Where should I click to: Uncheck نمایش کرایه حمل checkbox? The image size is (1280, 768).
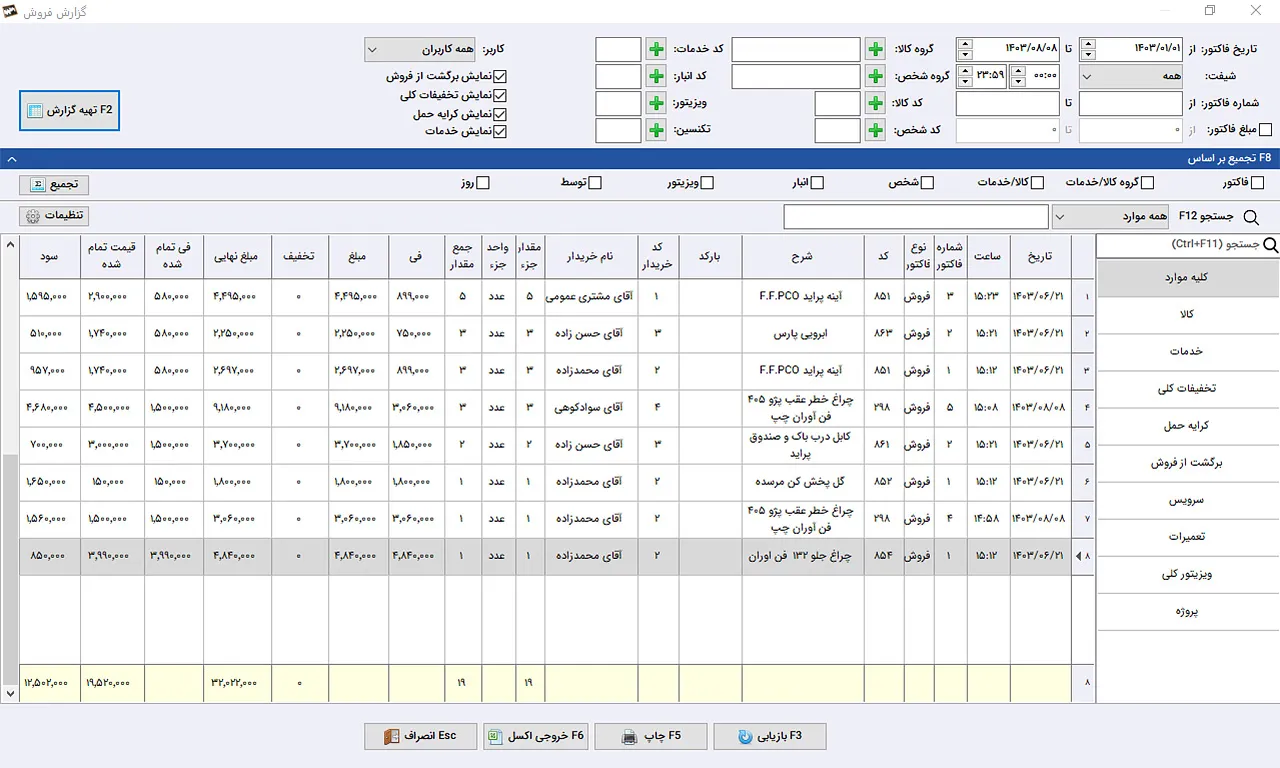coord(501,114)
